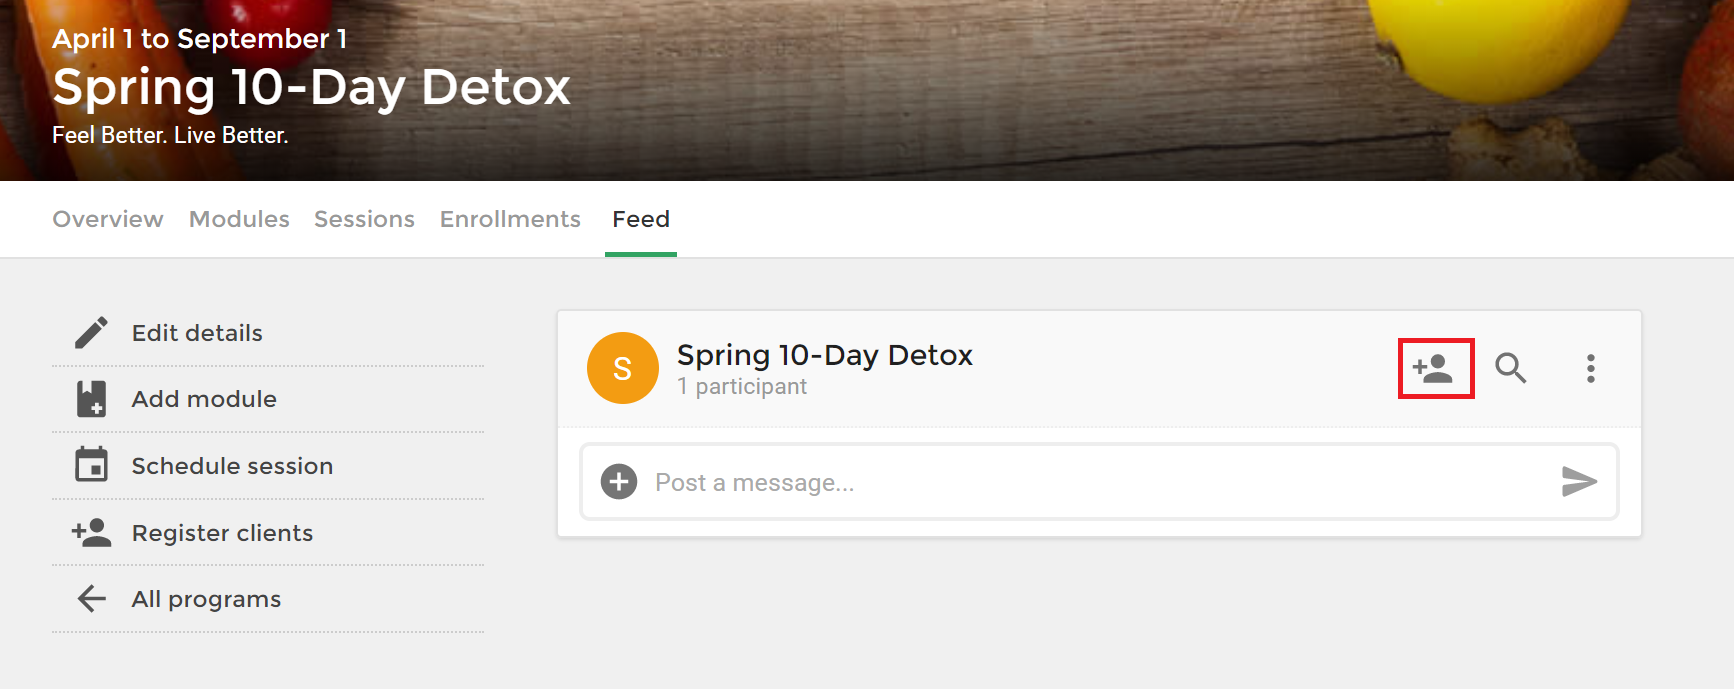Open the three-dot more options menu
The image size is (1734, 689).
(x=1590, y=369)
